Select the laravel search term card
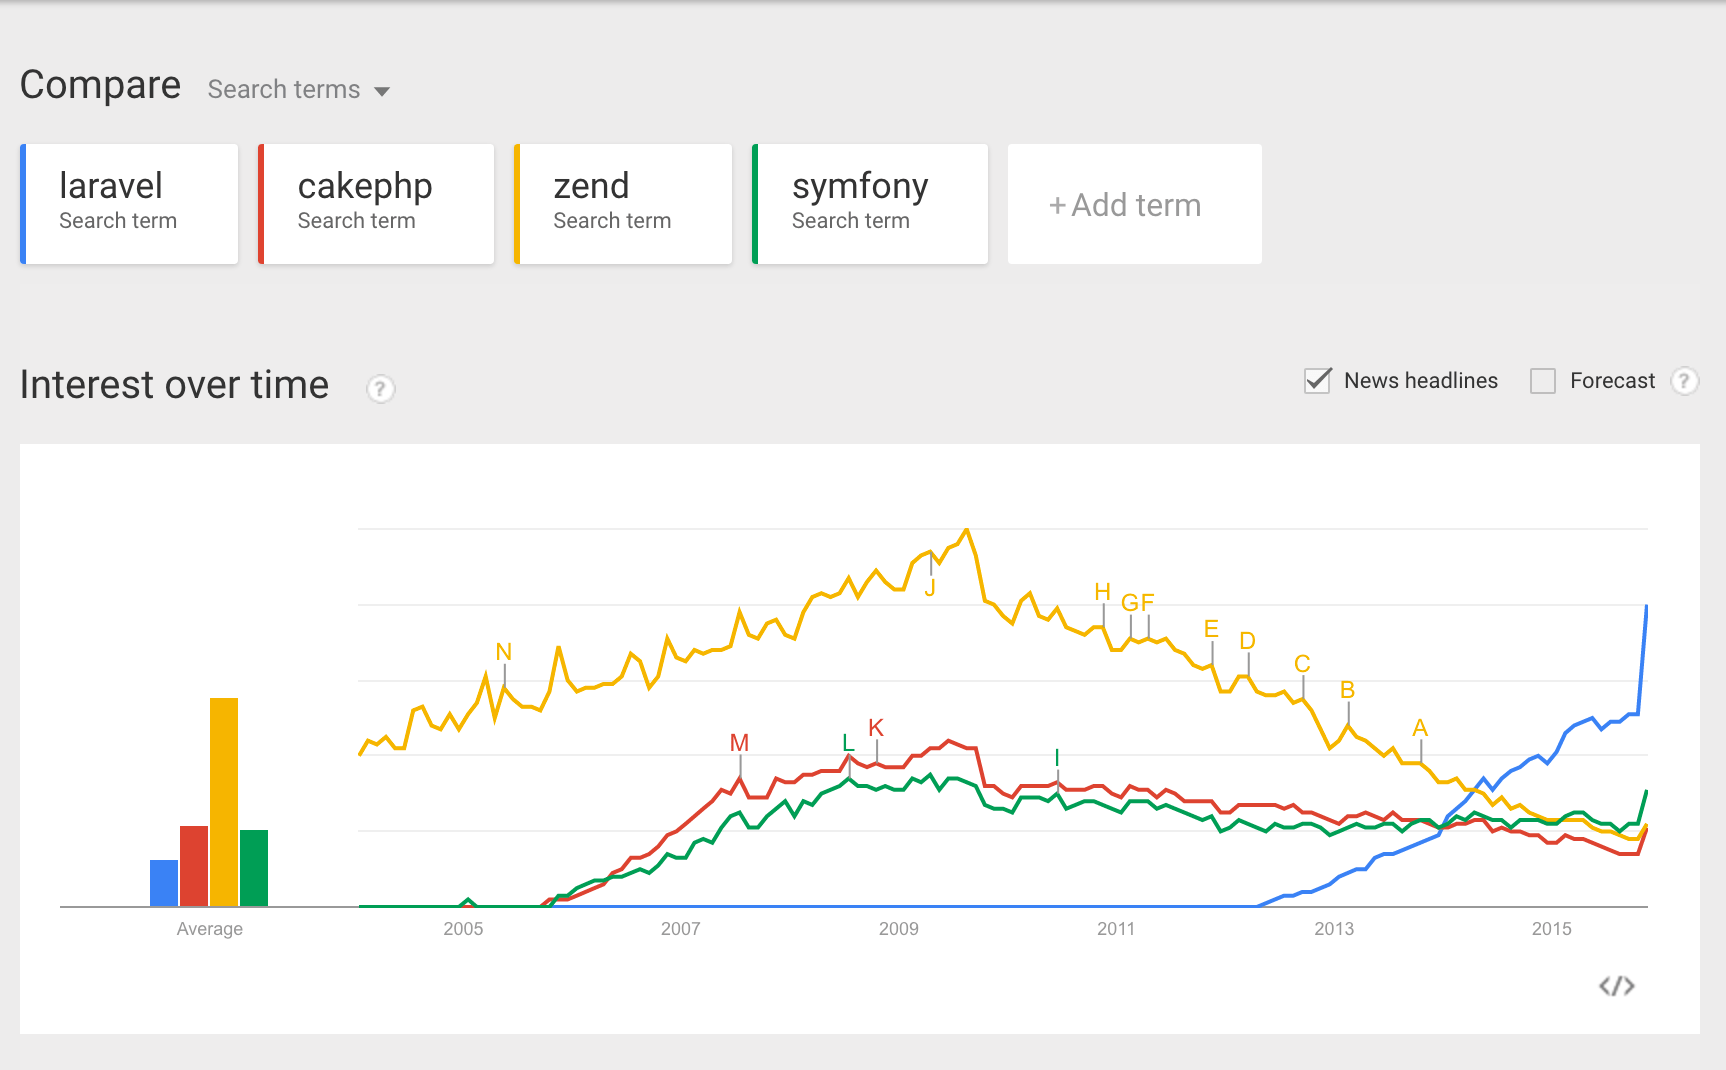Image resolution: width=1726 pixels, height=1070 pixels. click(130, 204)
